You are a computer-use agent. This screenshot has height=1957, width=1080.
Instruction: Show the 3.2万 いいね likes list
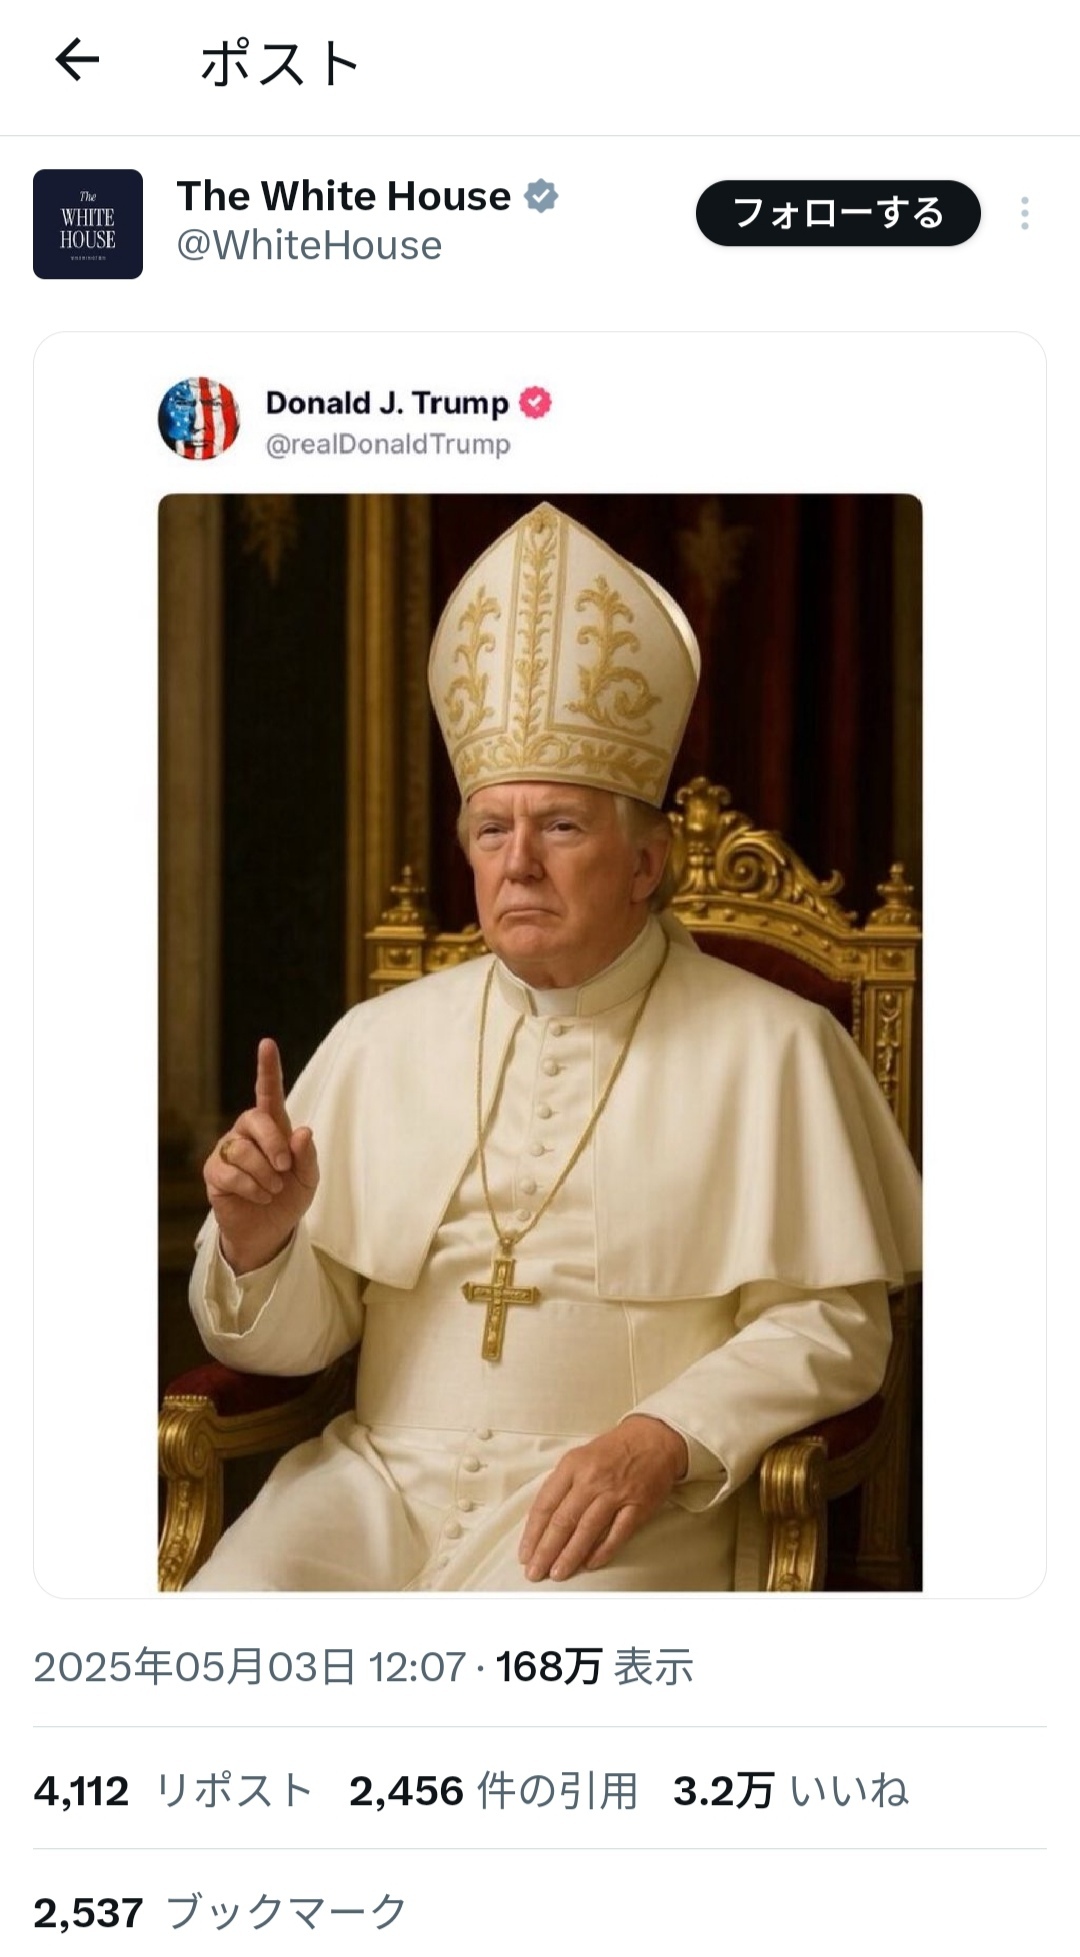point(790,1791)
